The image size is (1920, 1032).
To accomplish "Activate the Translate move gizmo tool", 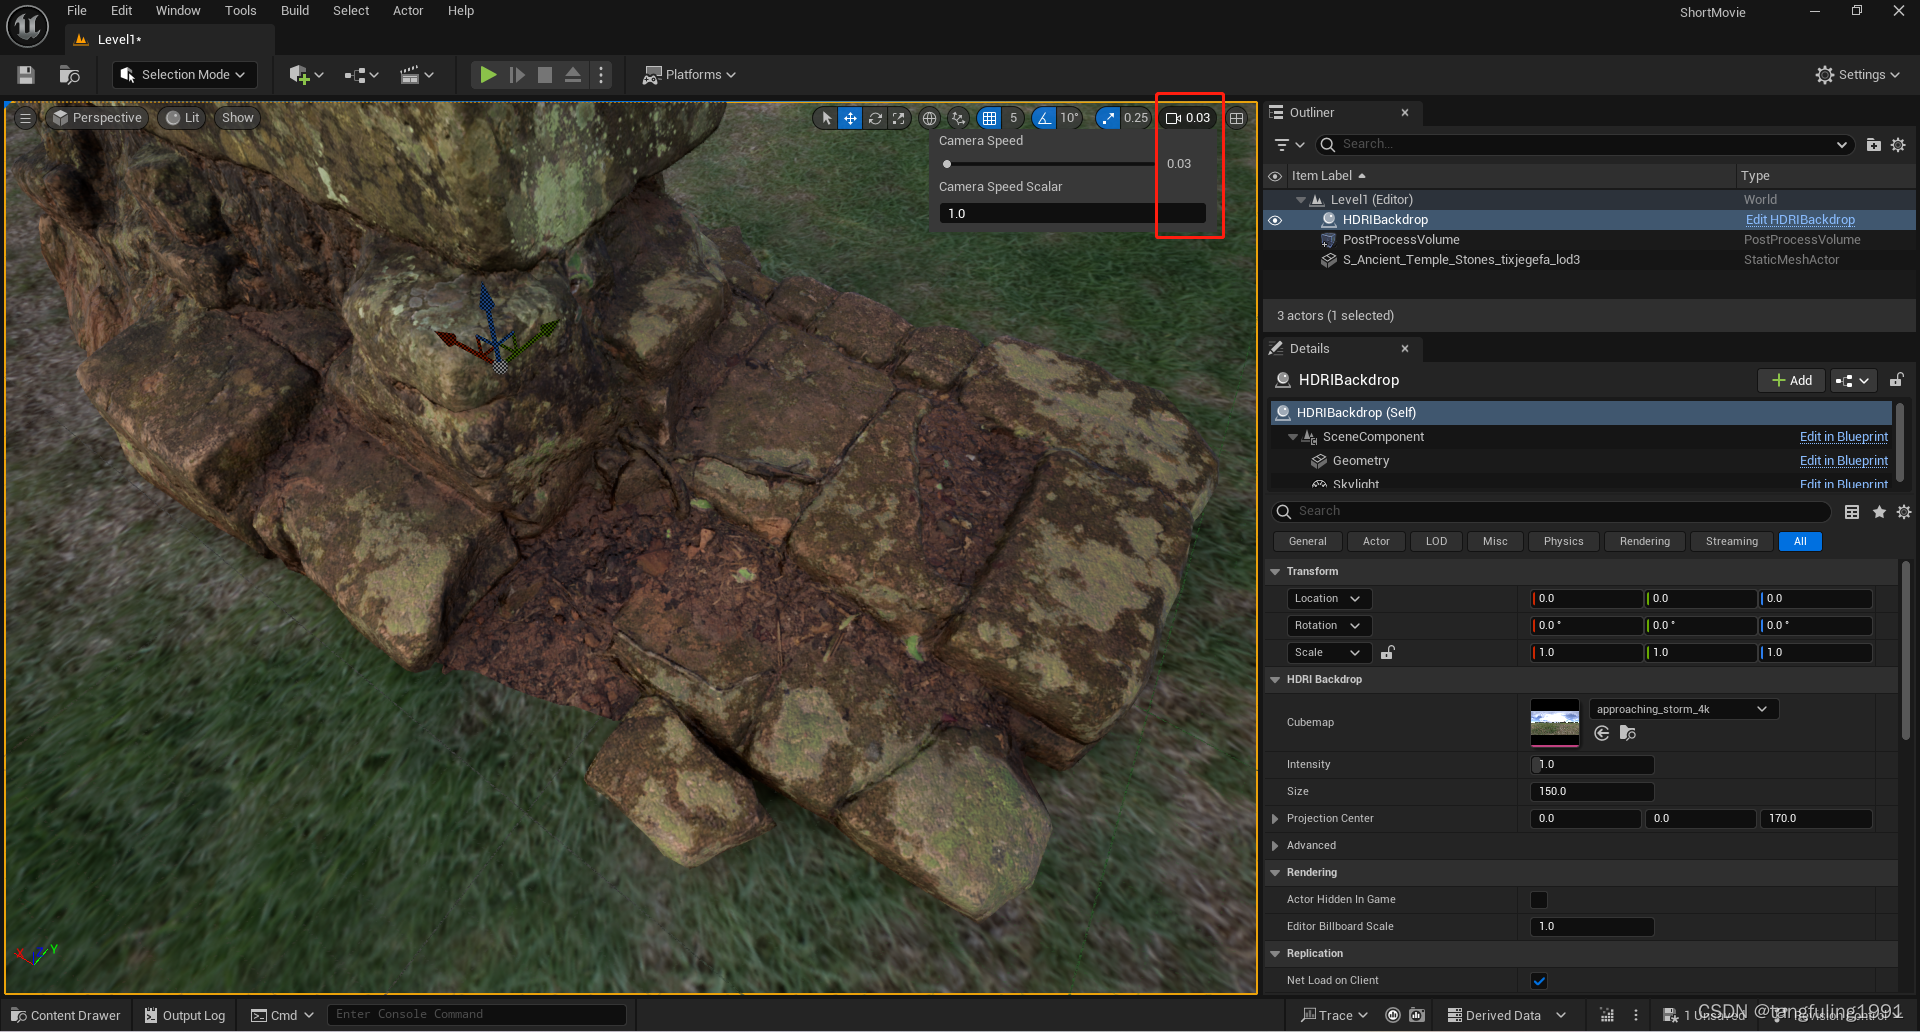I will (x=850, y=118).
